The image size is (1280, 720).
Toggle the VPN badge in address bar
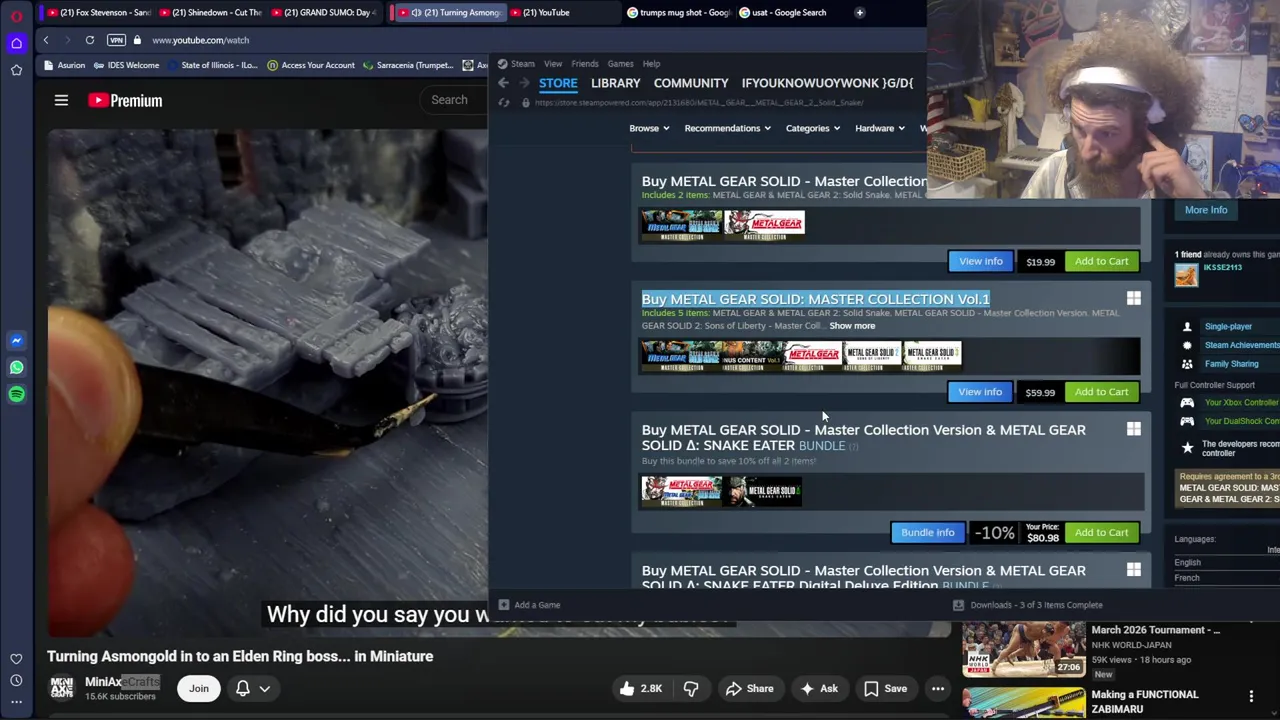(116, 40)
